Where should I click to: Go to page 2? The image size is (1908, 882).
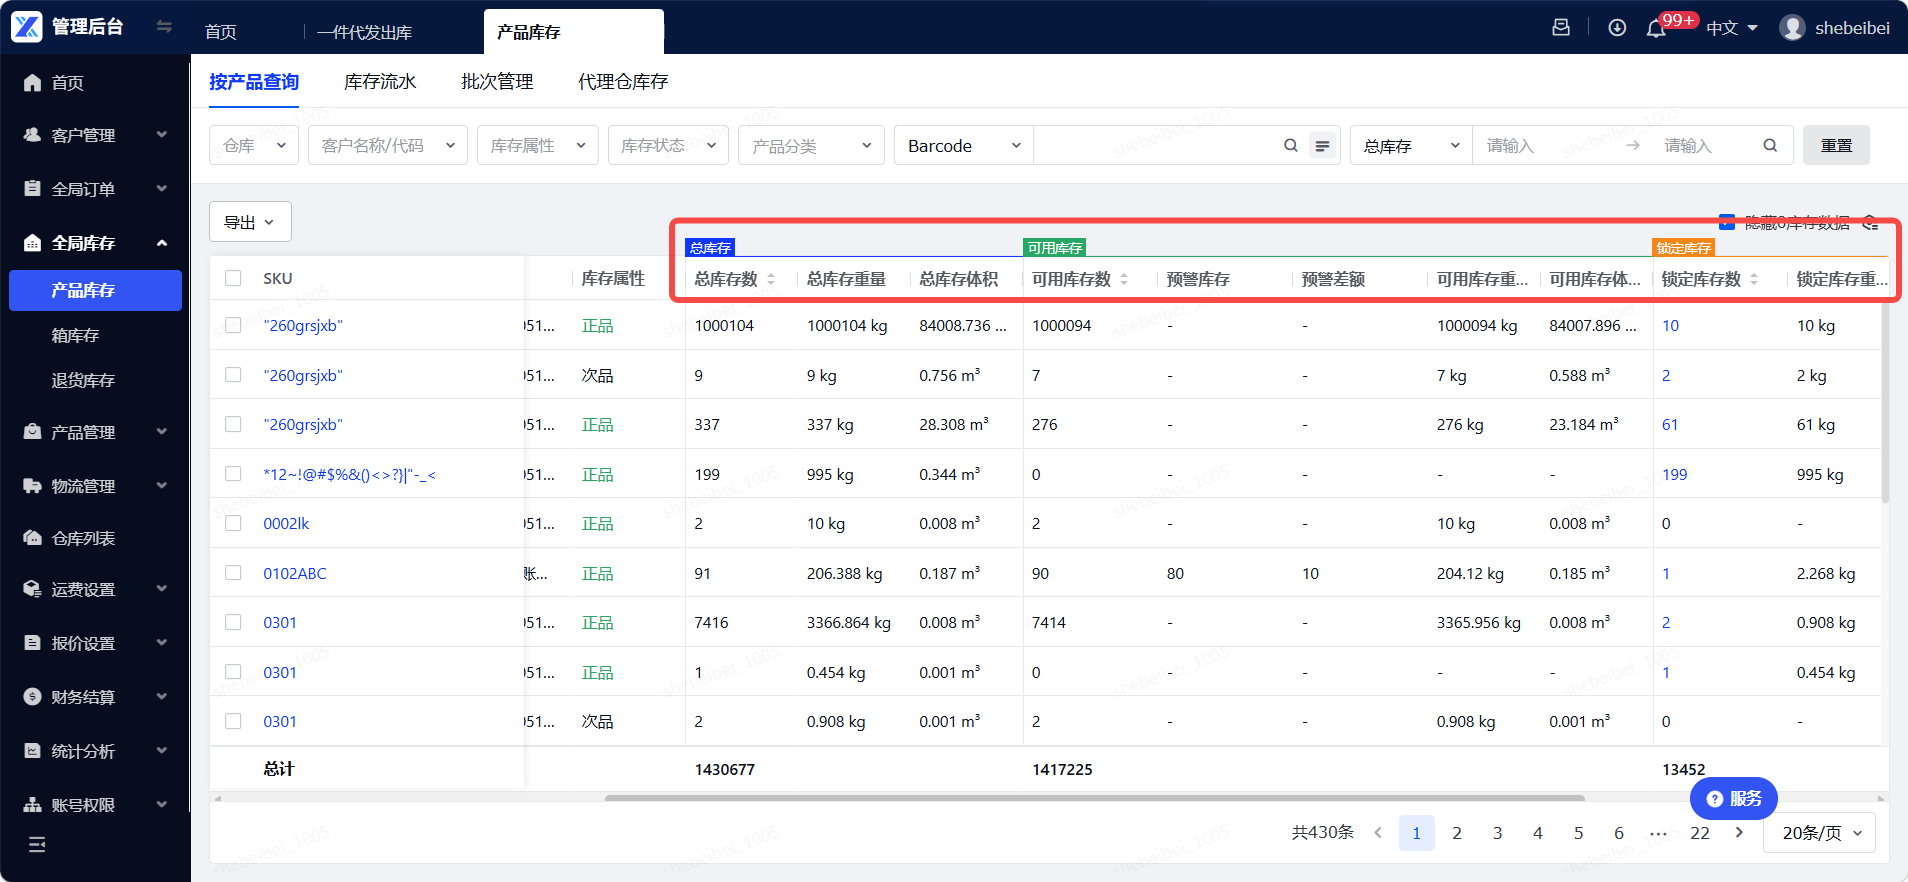pyautogui.click(x=1457, y=833)
